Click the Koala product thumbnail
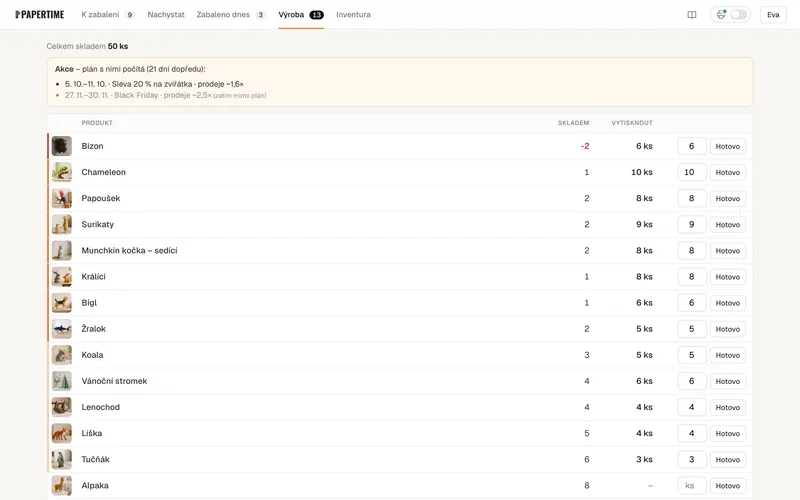Image resolution: width=800 pixels, height=500 pixels. click(x=62, y=355)
